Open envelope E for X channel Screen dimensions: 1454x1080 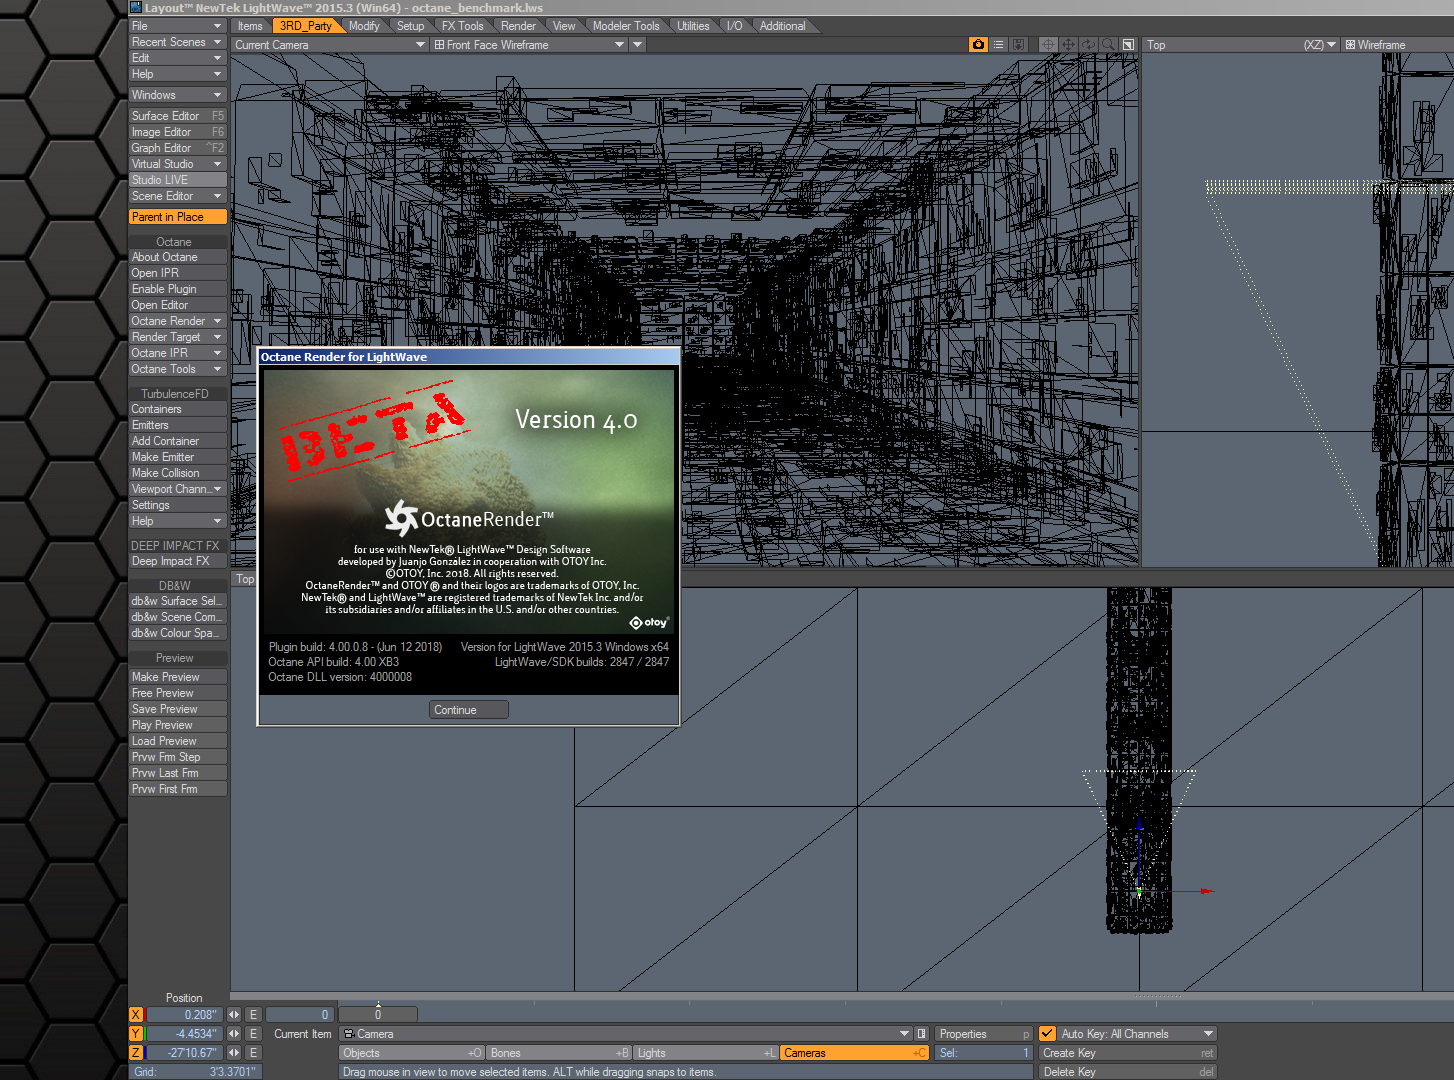tap(253, 1015)
